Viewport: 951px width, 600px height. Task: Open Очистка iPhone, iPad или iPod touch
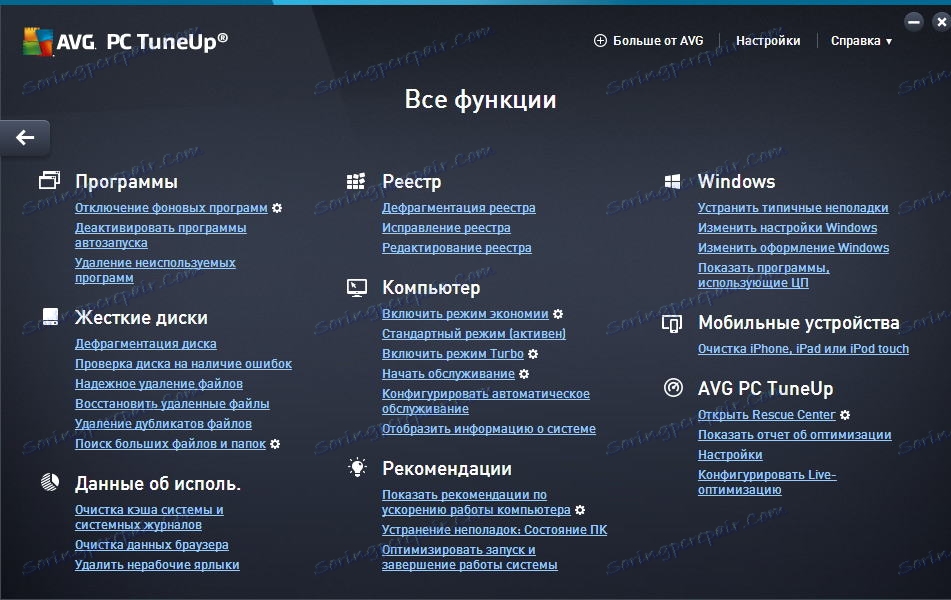point(803,349)
